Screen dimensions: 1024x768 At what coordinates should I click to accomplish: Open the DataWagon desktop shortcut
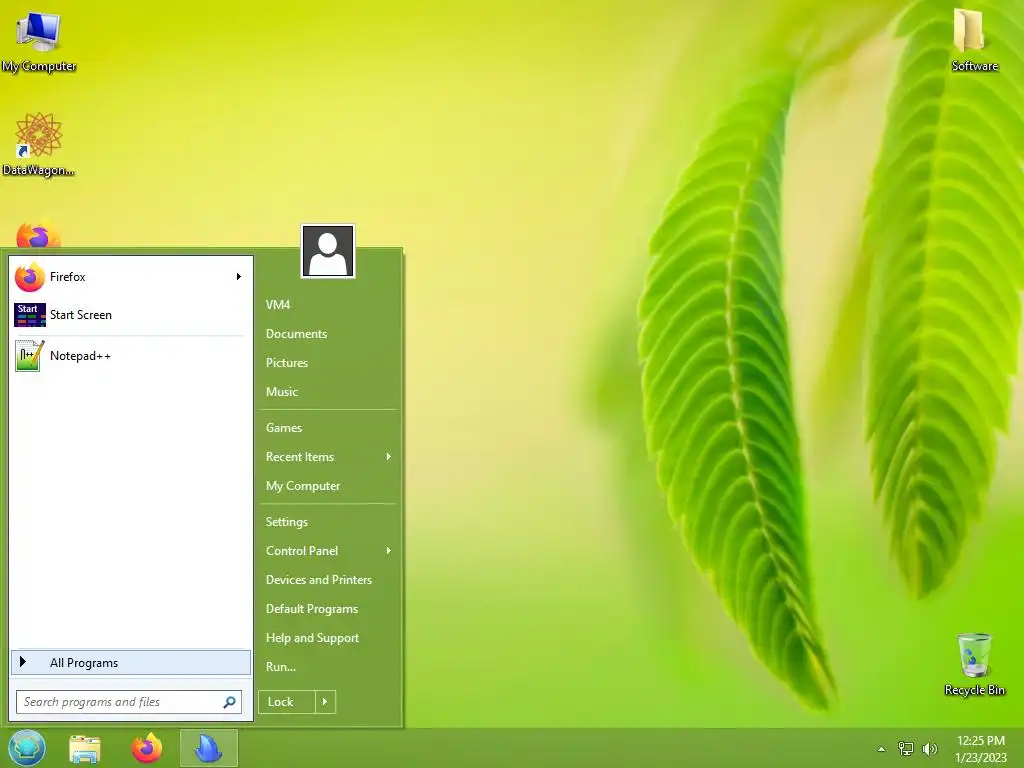pyautogui.click(x=39, y=144)
